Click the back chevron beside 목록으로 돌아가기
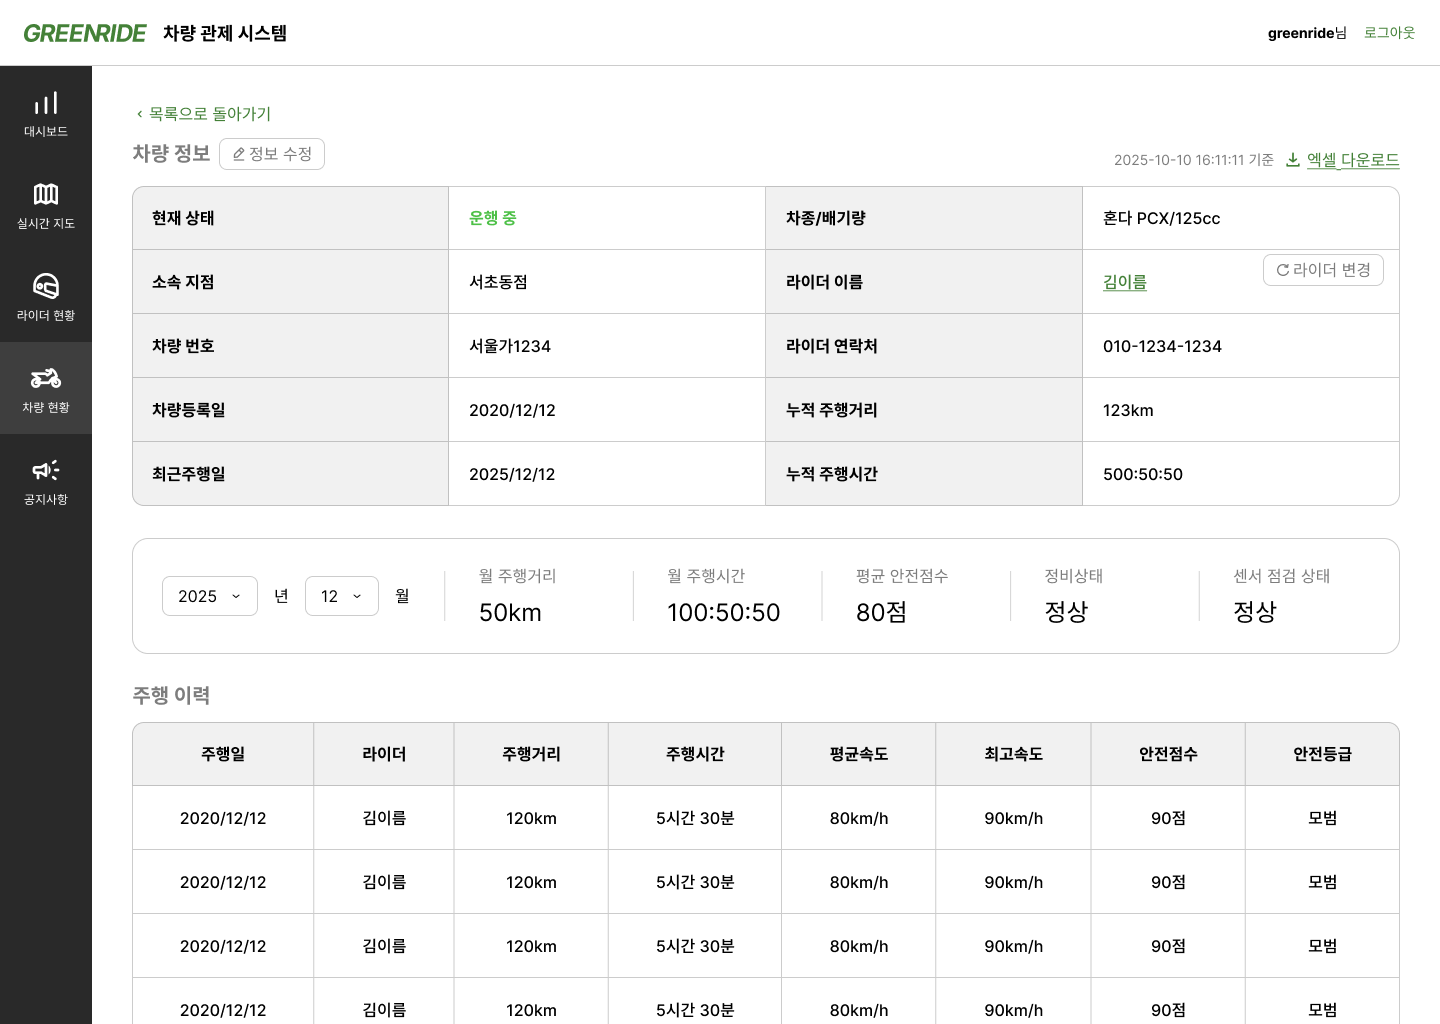 pyautogui.click(x=139, y=114)
